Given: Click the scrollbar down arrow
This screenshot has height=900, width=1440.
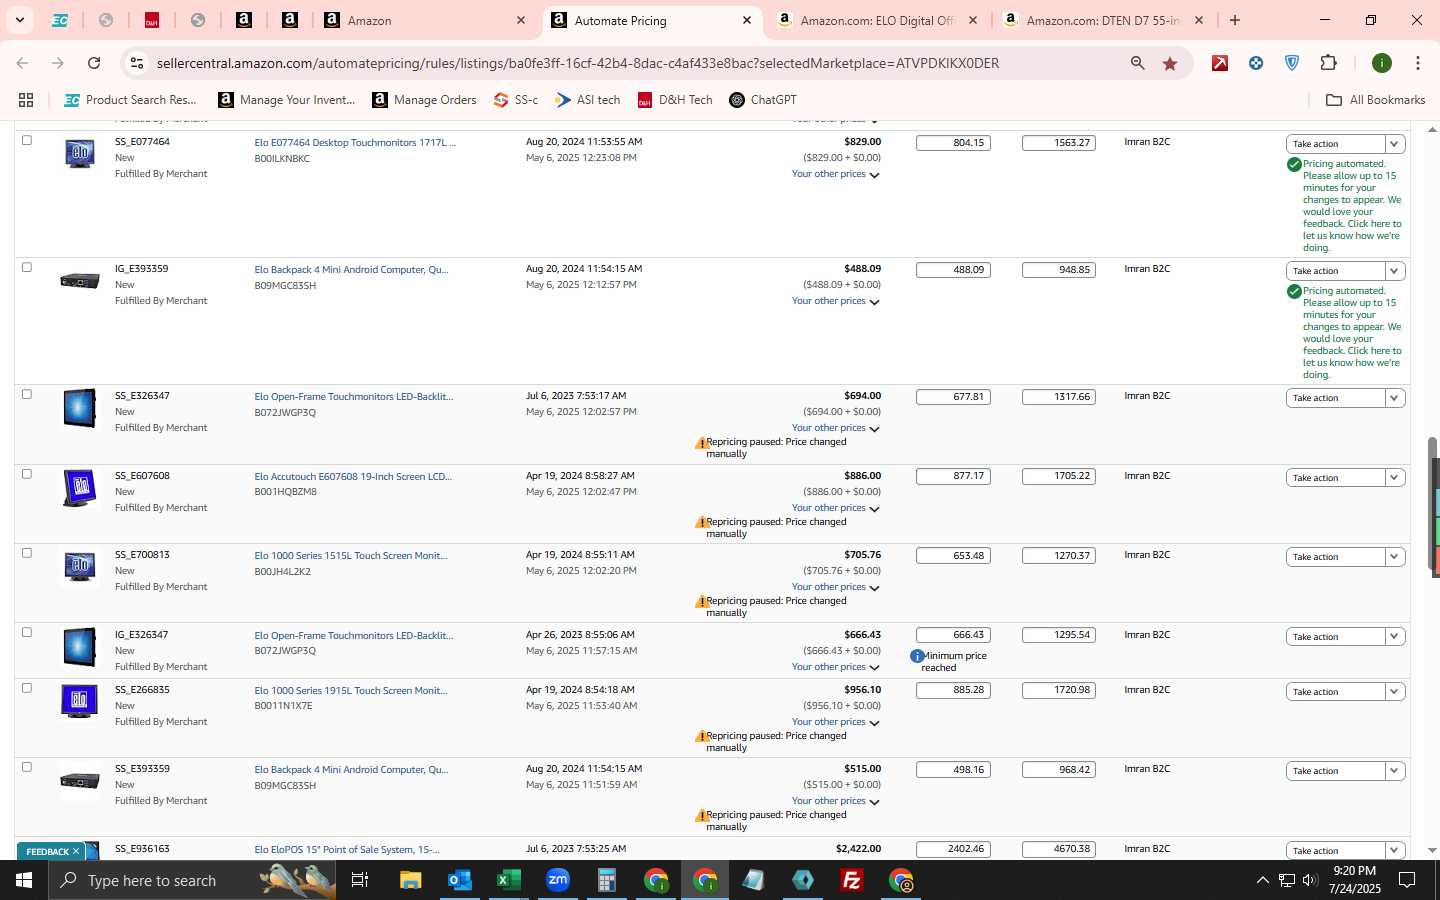Looking at the screenshot, I should pyautogui.click(x=1432, y=850).
